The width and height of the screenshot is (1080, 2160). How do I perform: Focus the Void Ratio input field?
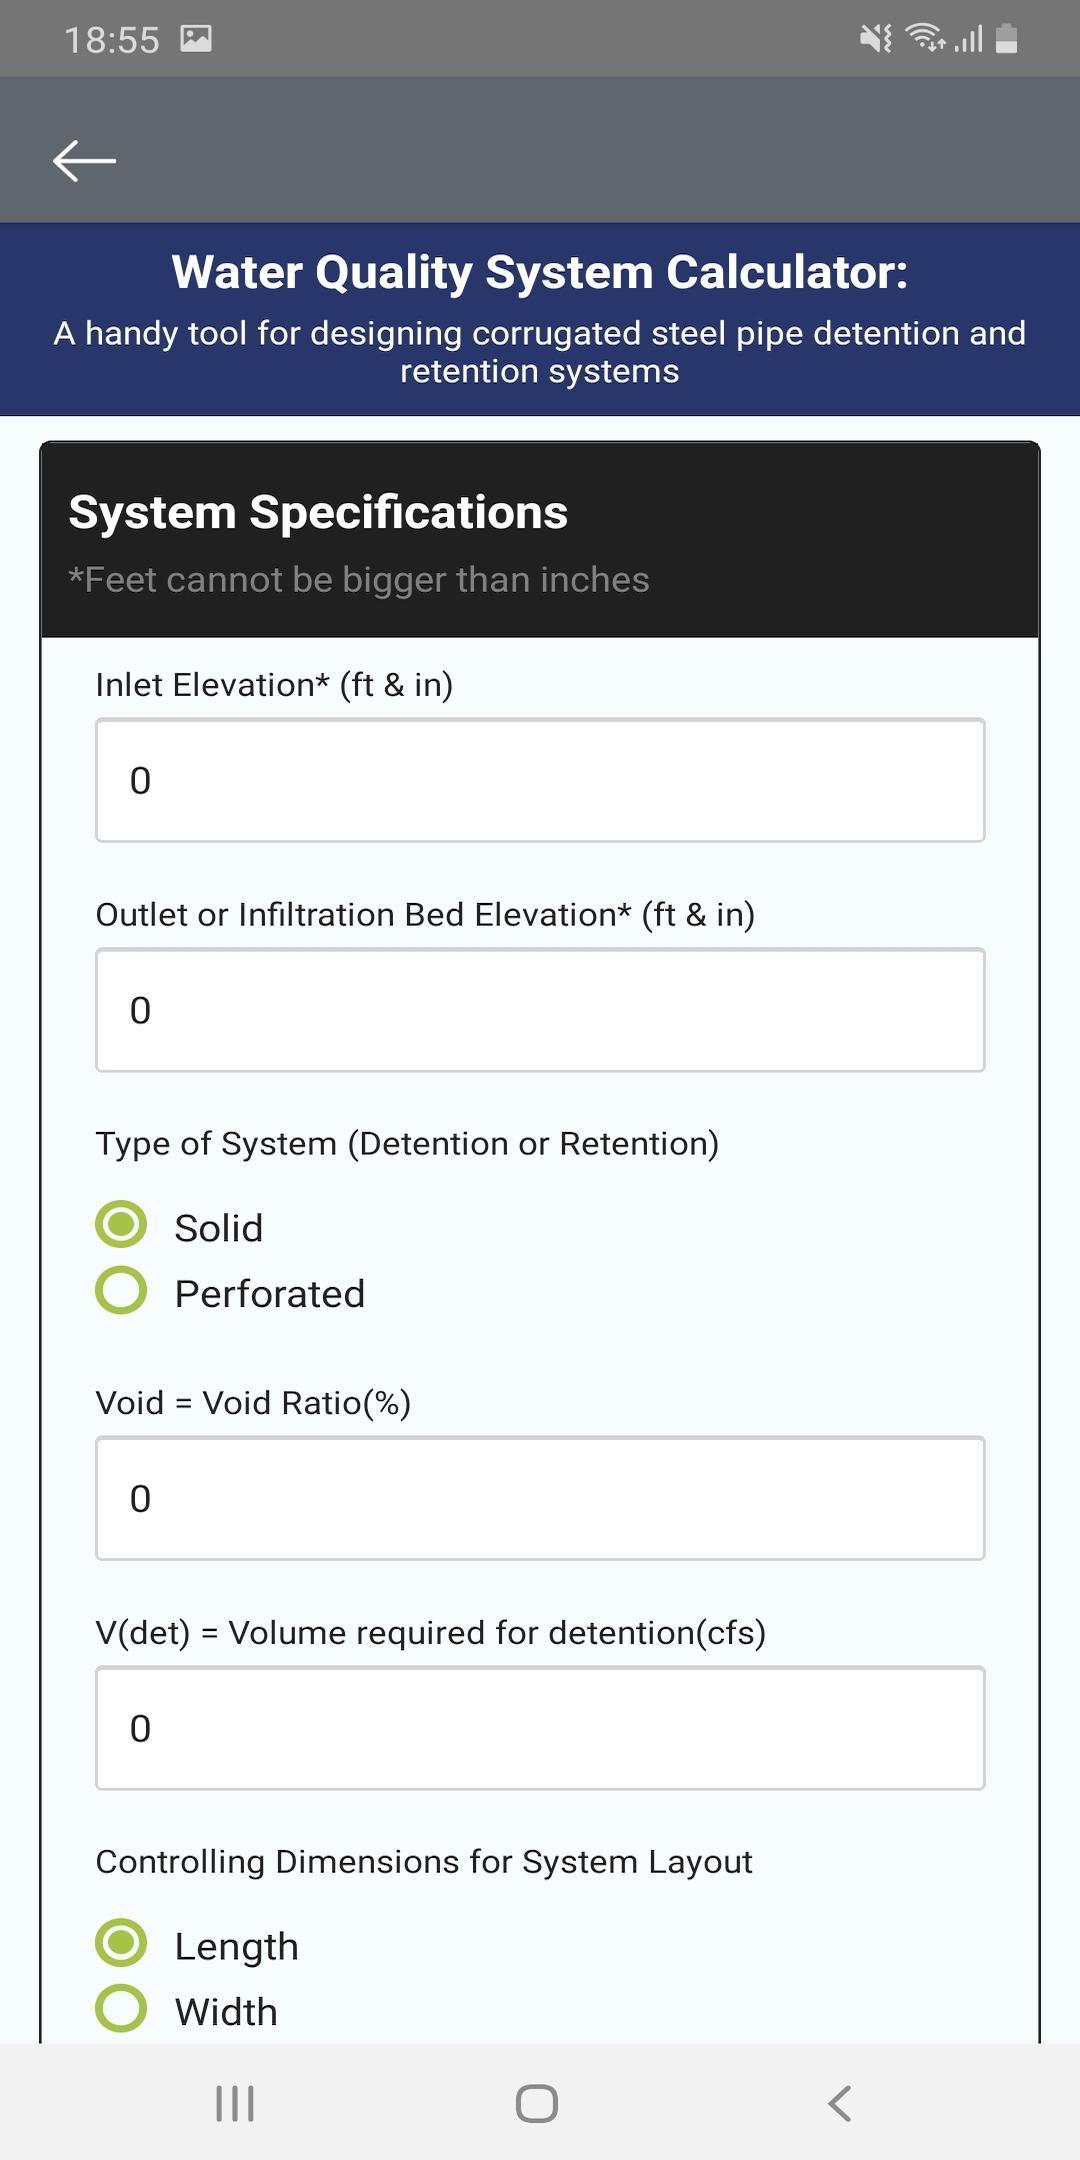(x=540, y=1498)
